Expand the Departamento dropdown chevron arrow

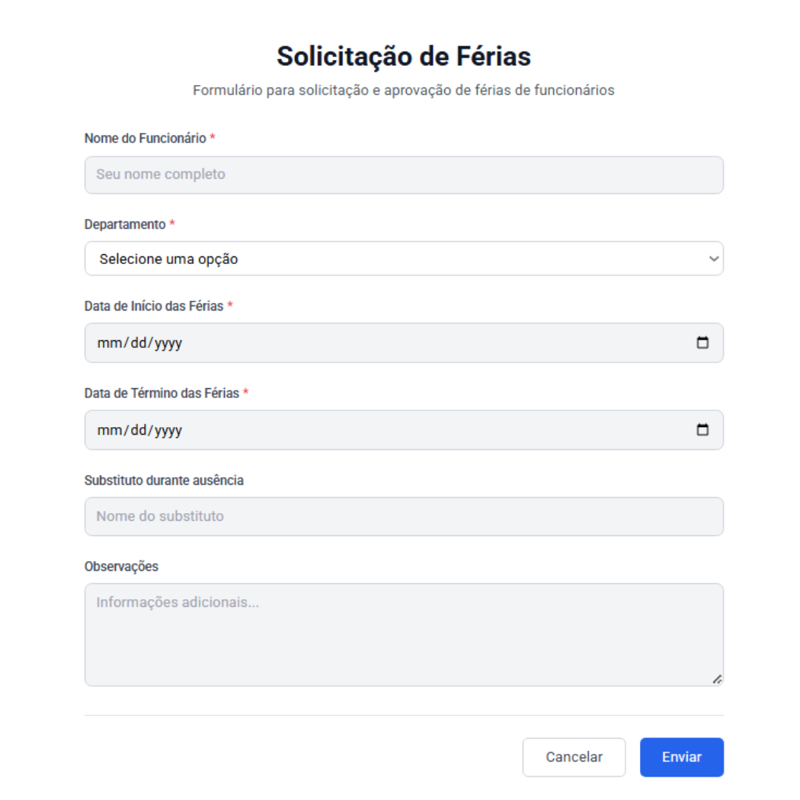pyautogui.click(x=713, y=259)
